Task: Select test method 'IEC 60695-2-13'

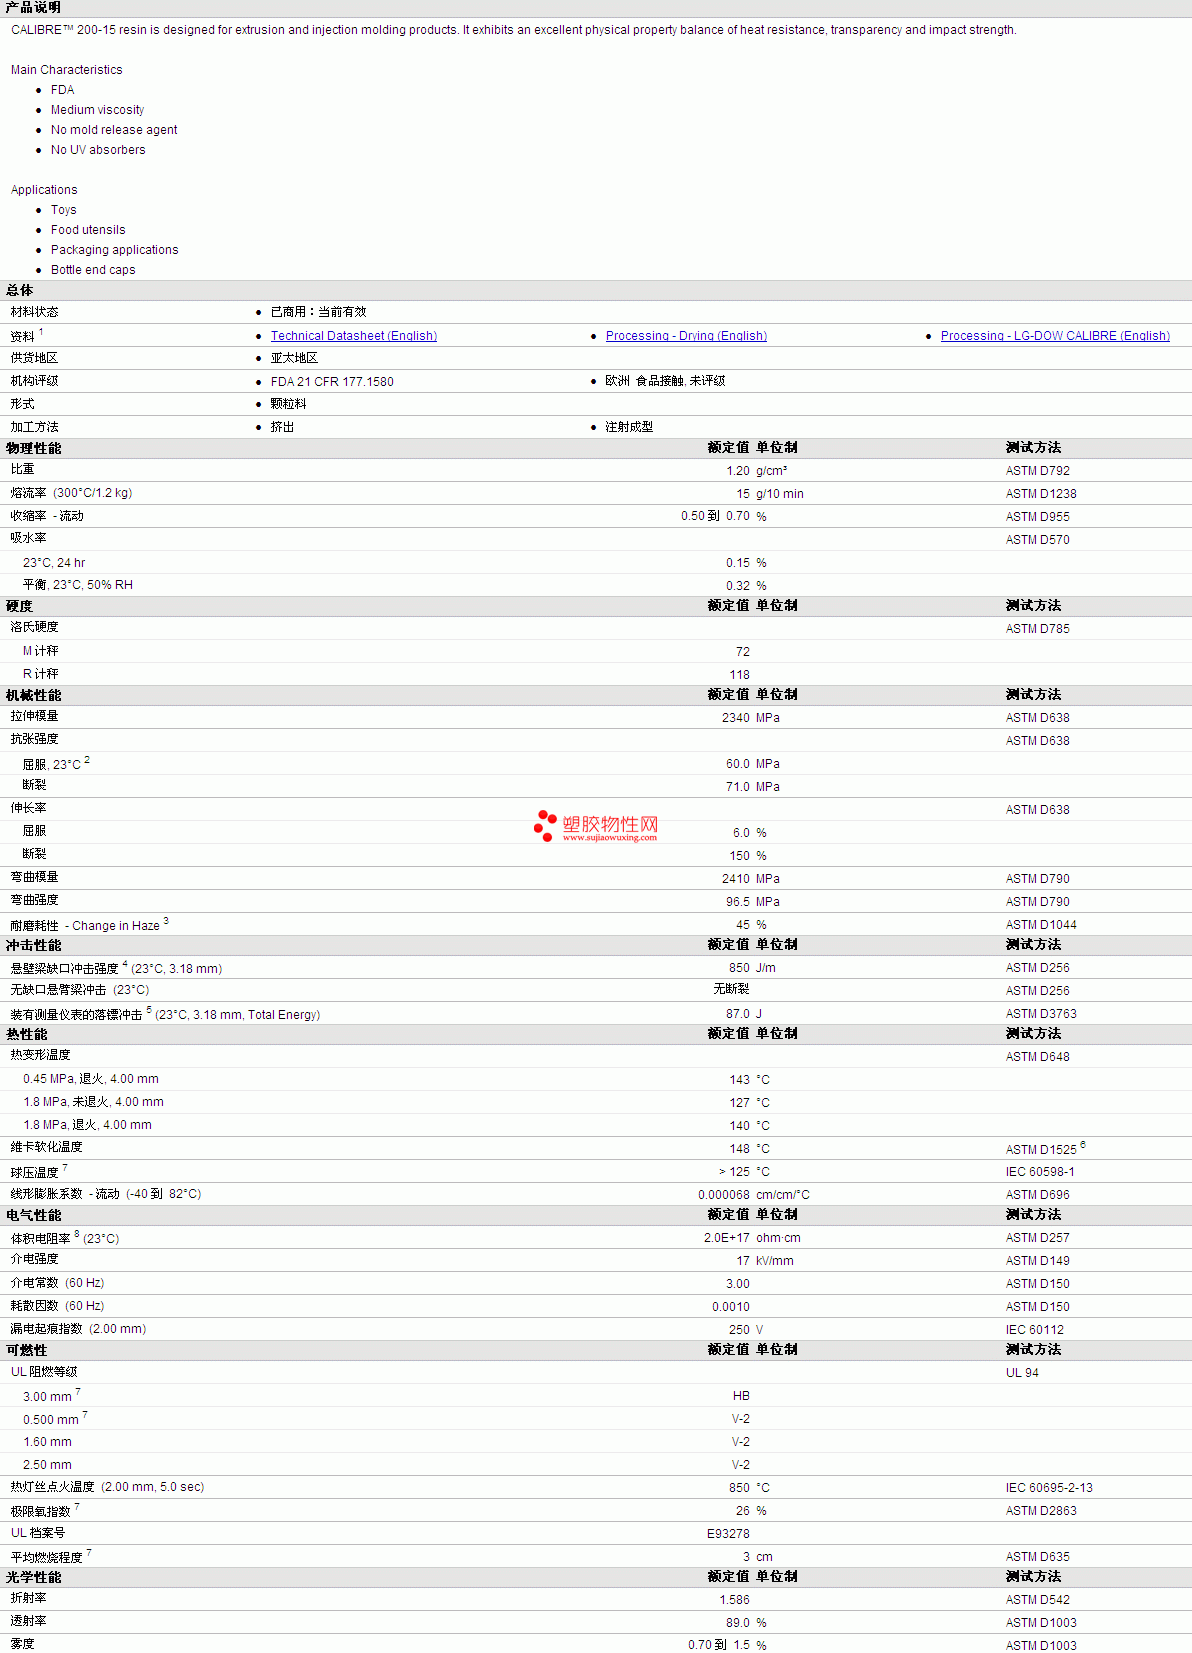Action: tap(1049, 1488)
